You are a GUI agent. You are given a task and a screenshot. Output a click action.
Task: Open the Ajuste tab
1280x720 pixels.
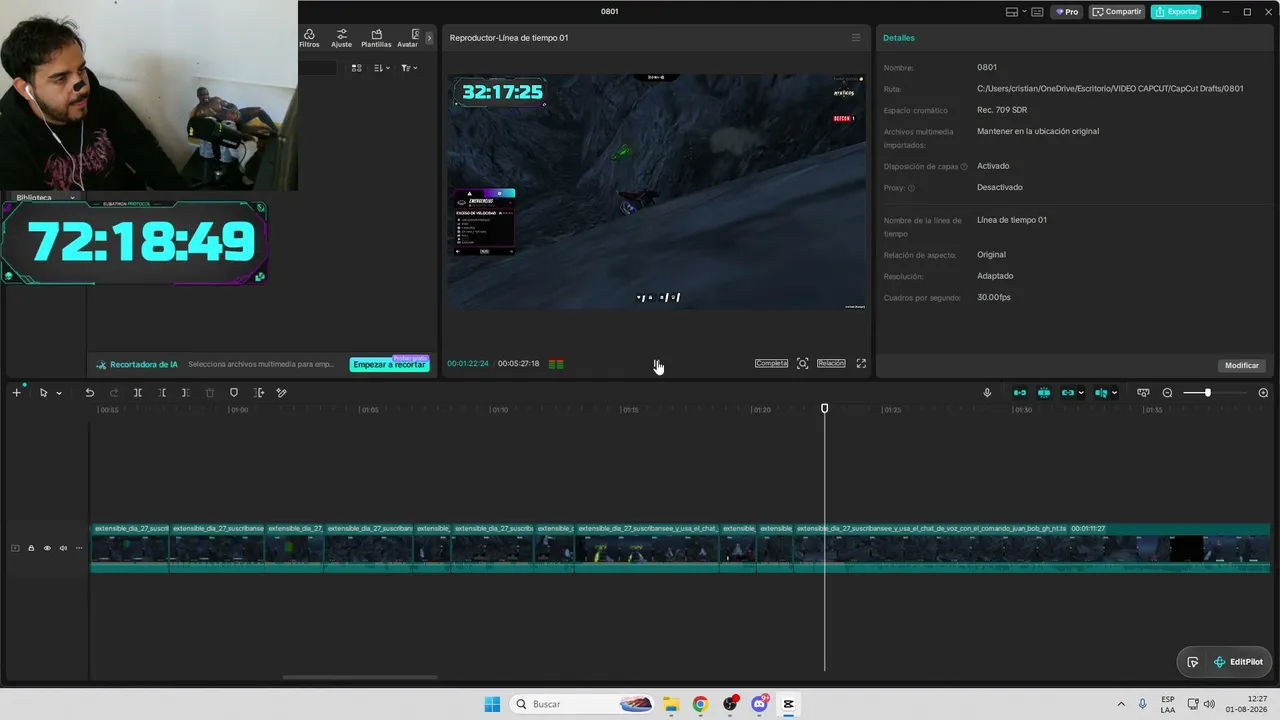pos(341,38)
